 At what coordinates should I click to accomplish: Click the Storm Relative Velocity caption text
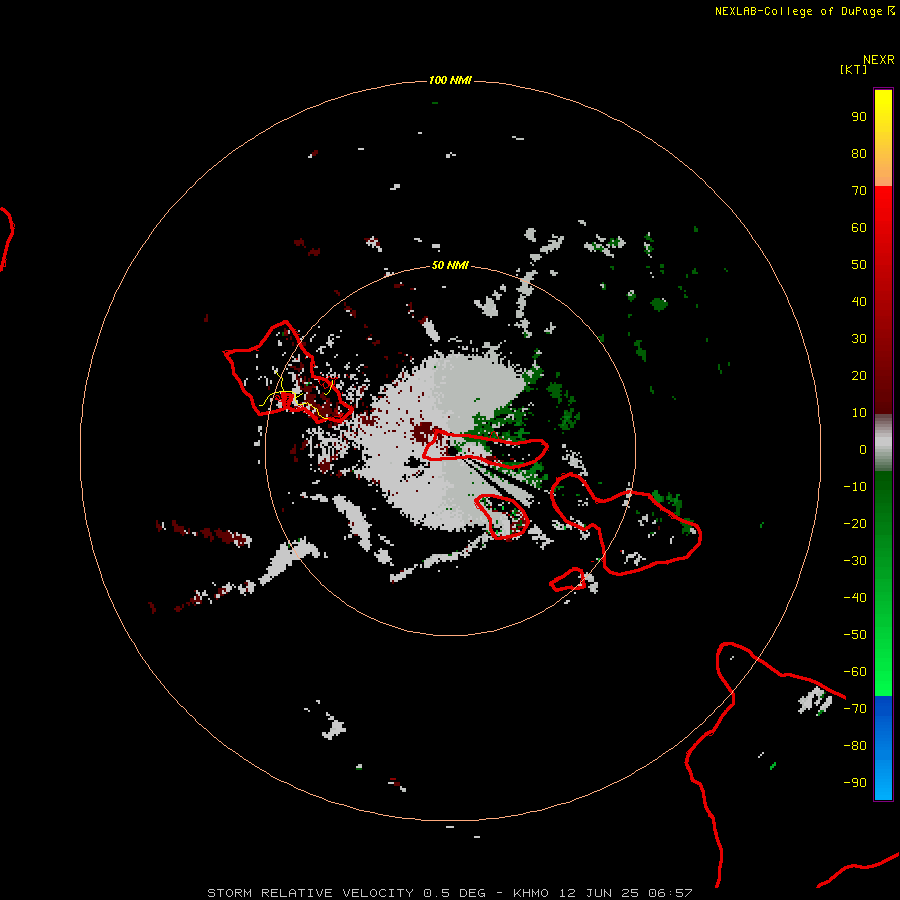[450, 893]
